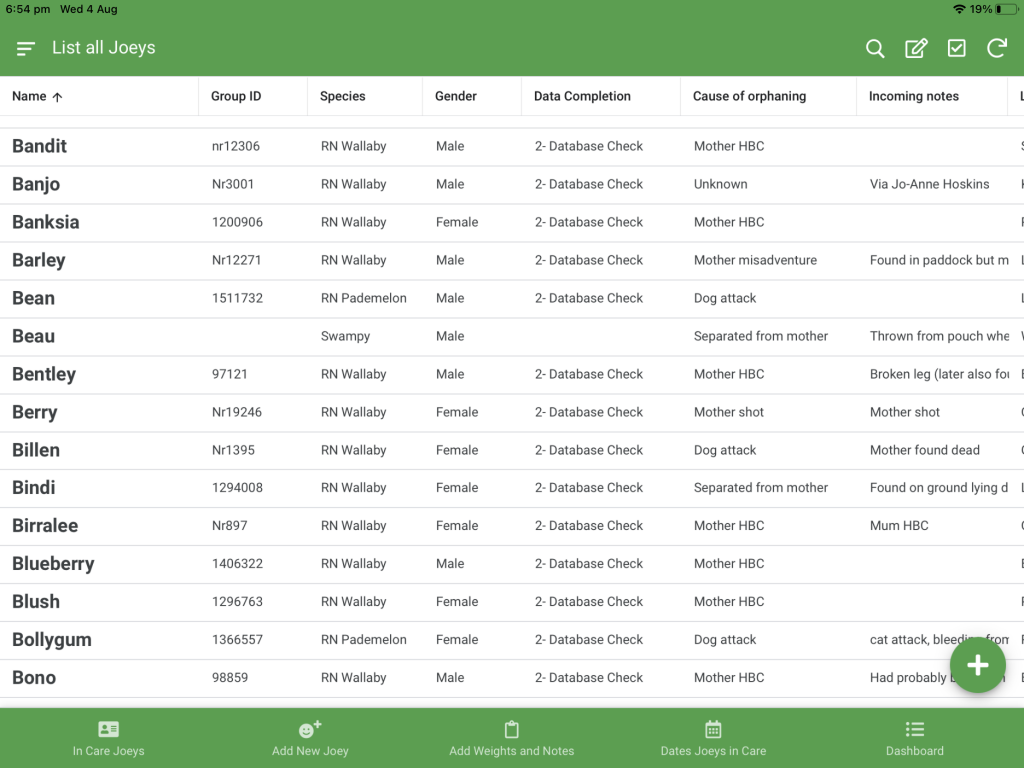The width and height of the screenshot is (1024, 768).
Task: Tap RN Pademelon in Bean's row
Action: 364,298
